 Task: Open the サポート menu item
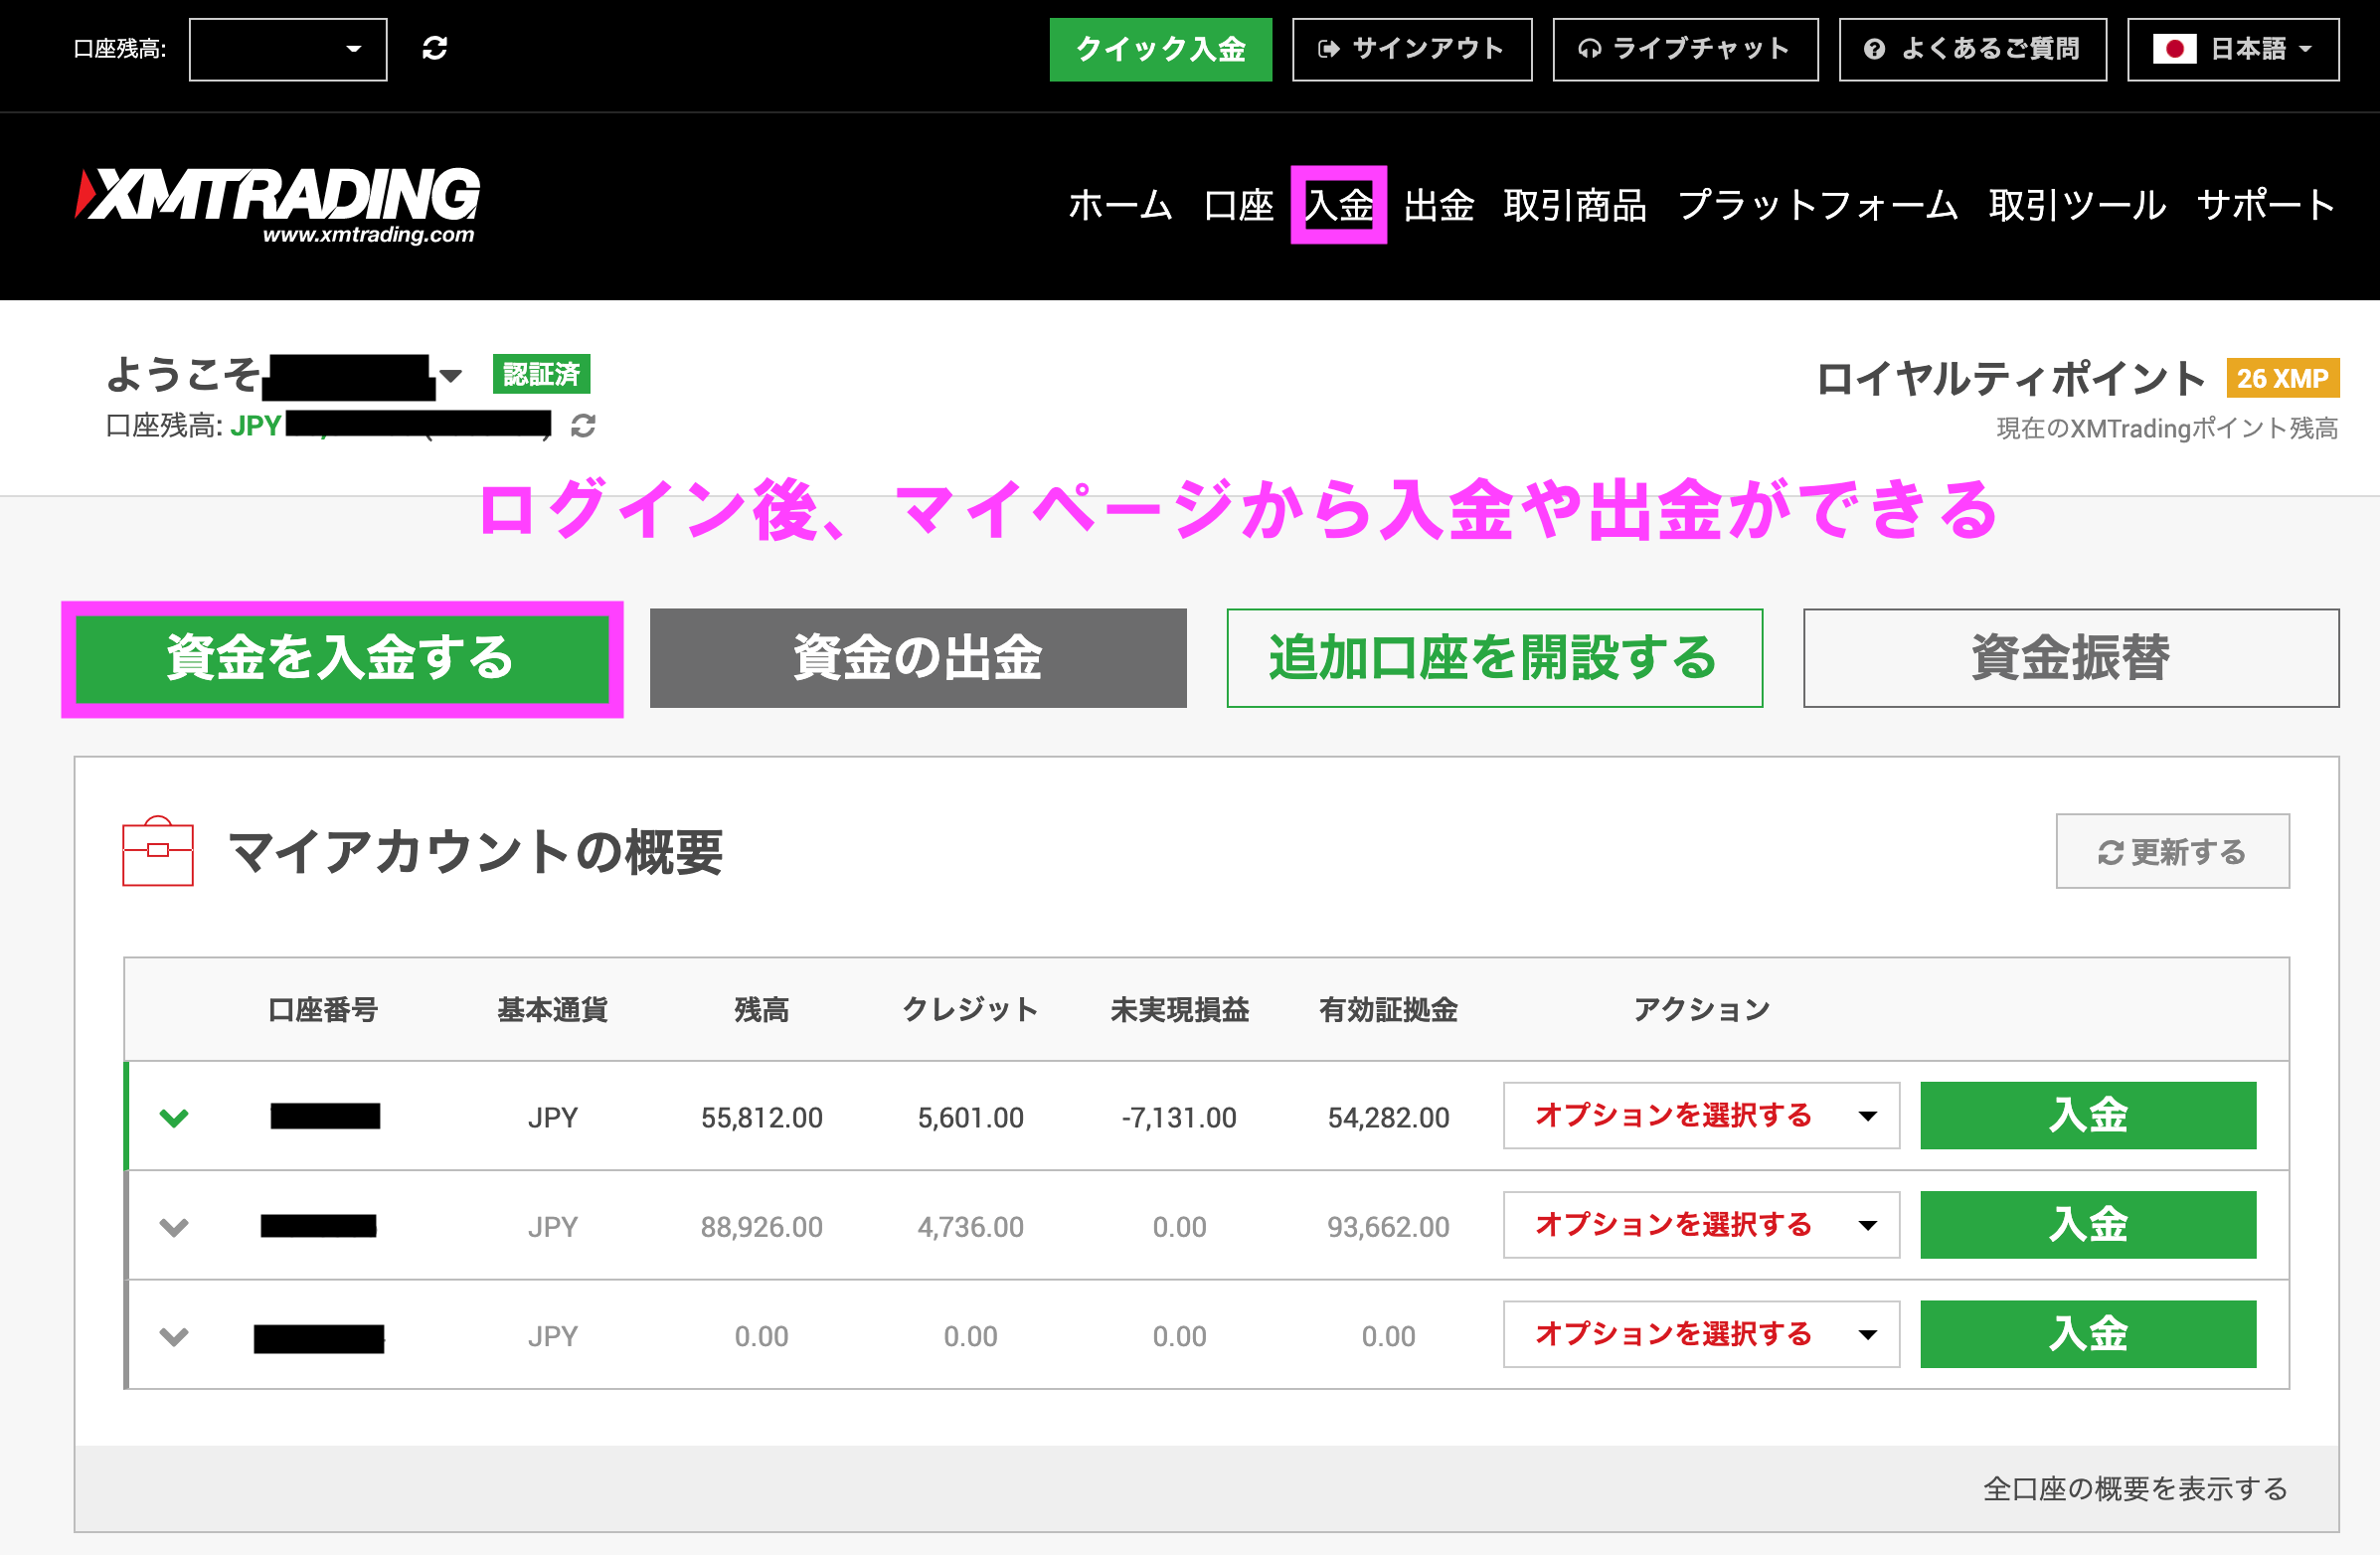click(x=2266, y=205)
